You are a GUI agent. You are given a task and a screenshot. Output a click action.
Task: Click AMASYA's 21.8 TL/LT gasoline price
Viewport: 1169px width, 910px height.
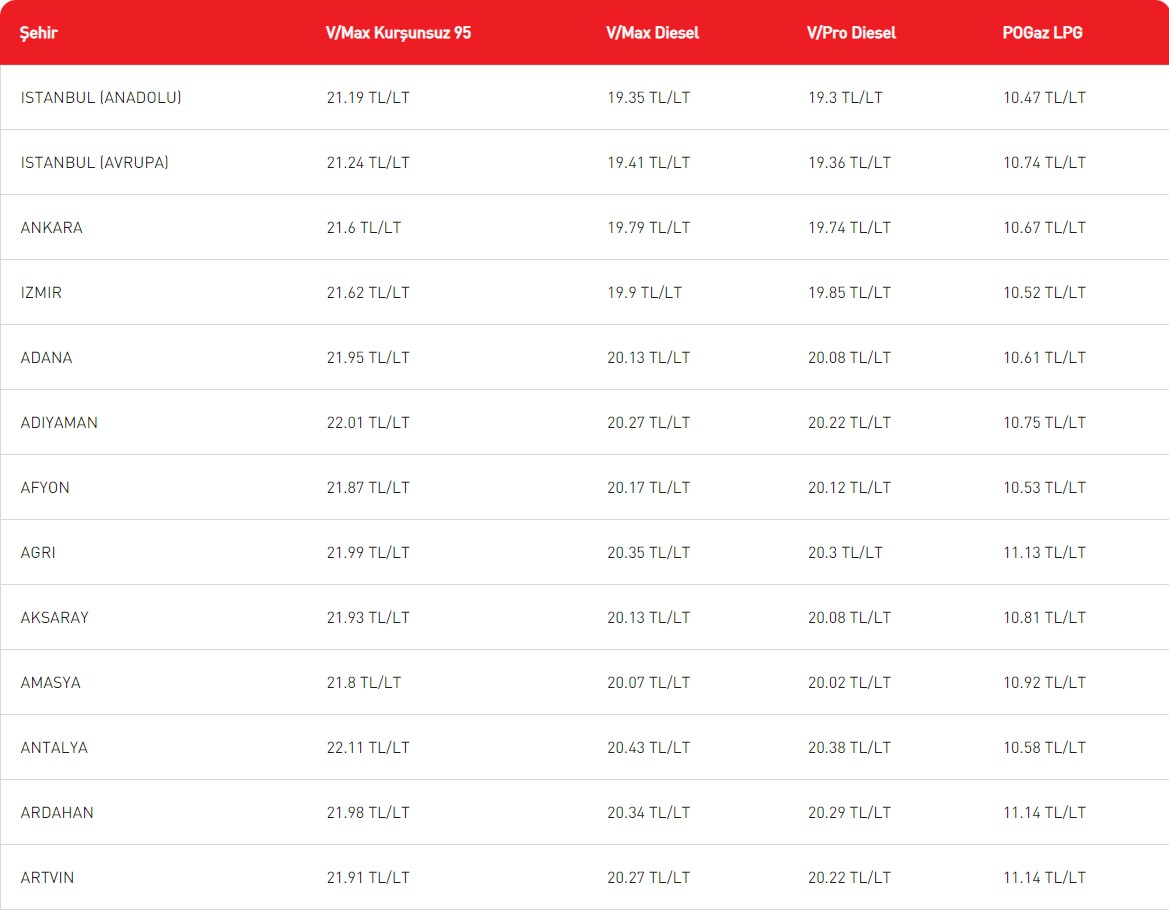[363, 683]
